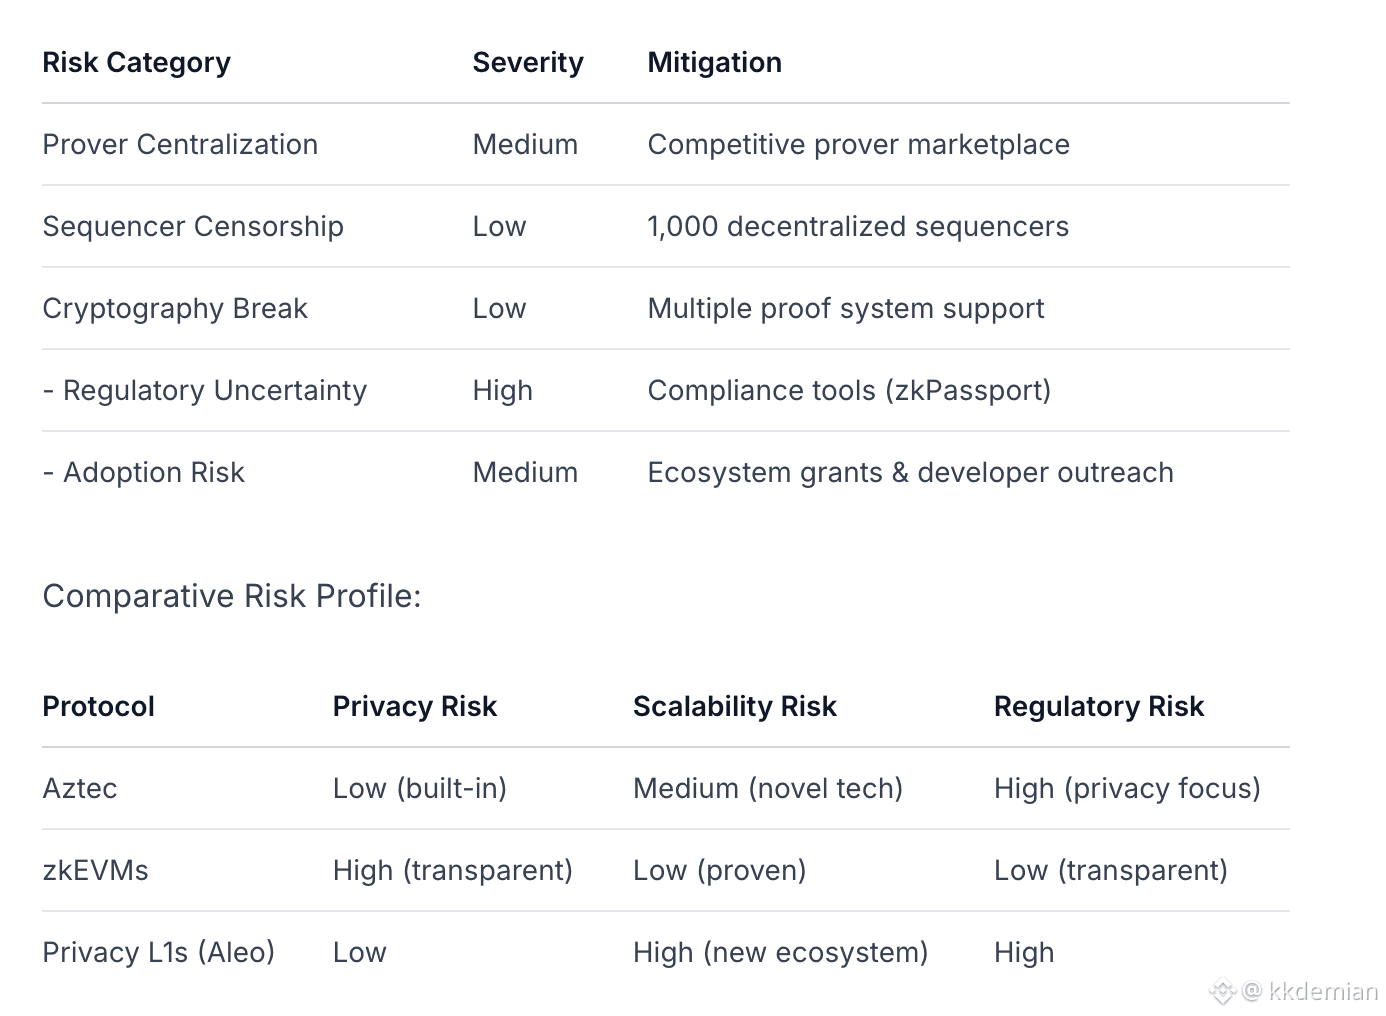Click the Binance watermark logo icon

pyautogui.click(x=1222, y=992)
